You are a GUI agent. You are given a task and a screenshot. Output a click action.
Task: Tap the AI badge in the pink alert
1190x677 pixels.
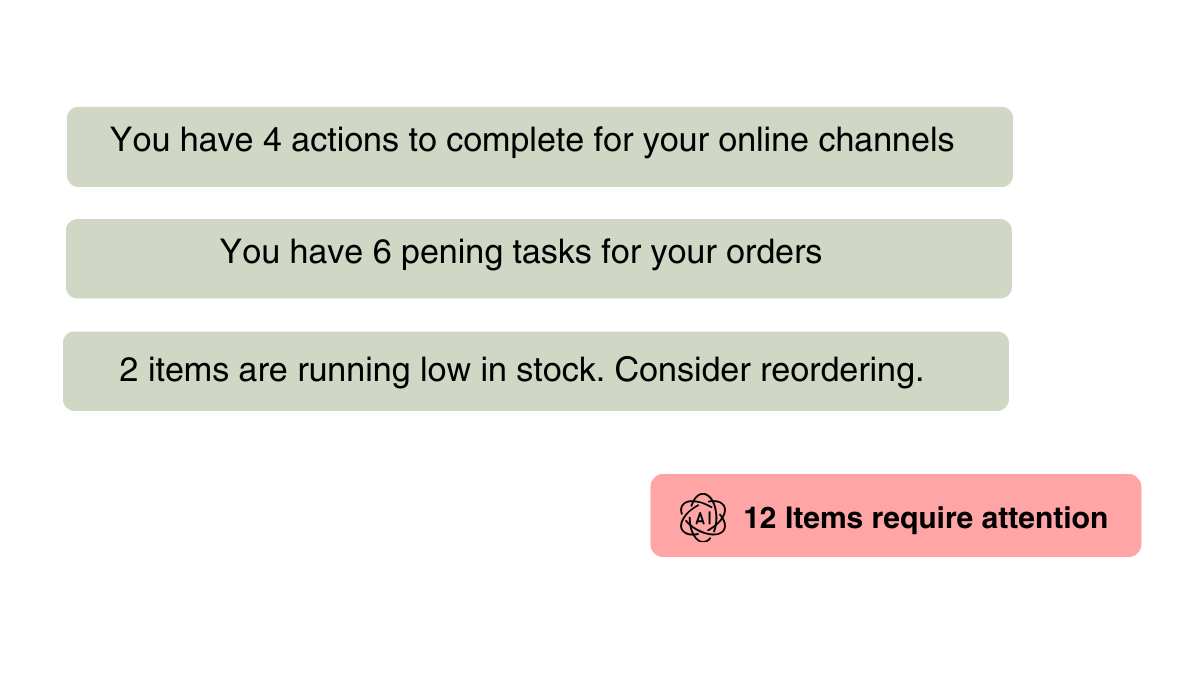coord(703,518)
